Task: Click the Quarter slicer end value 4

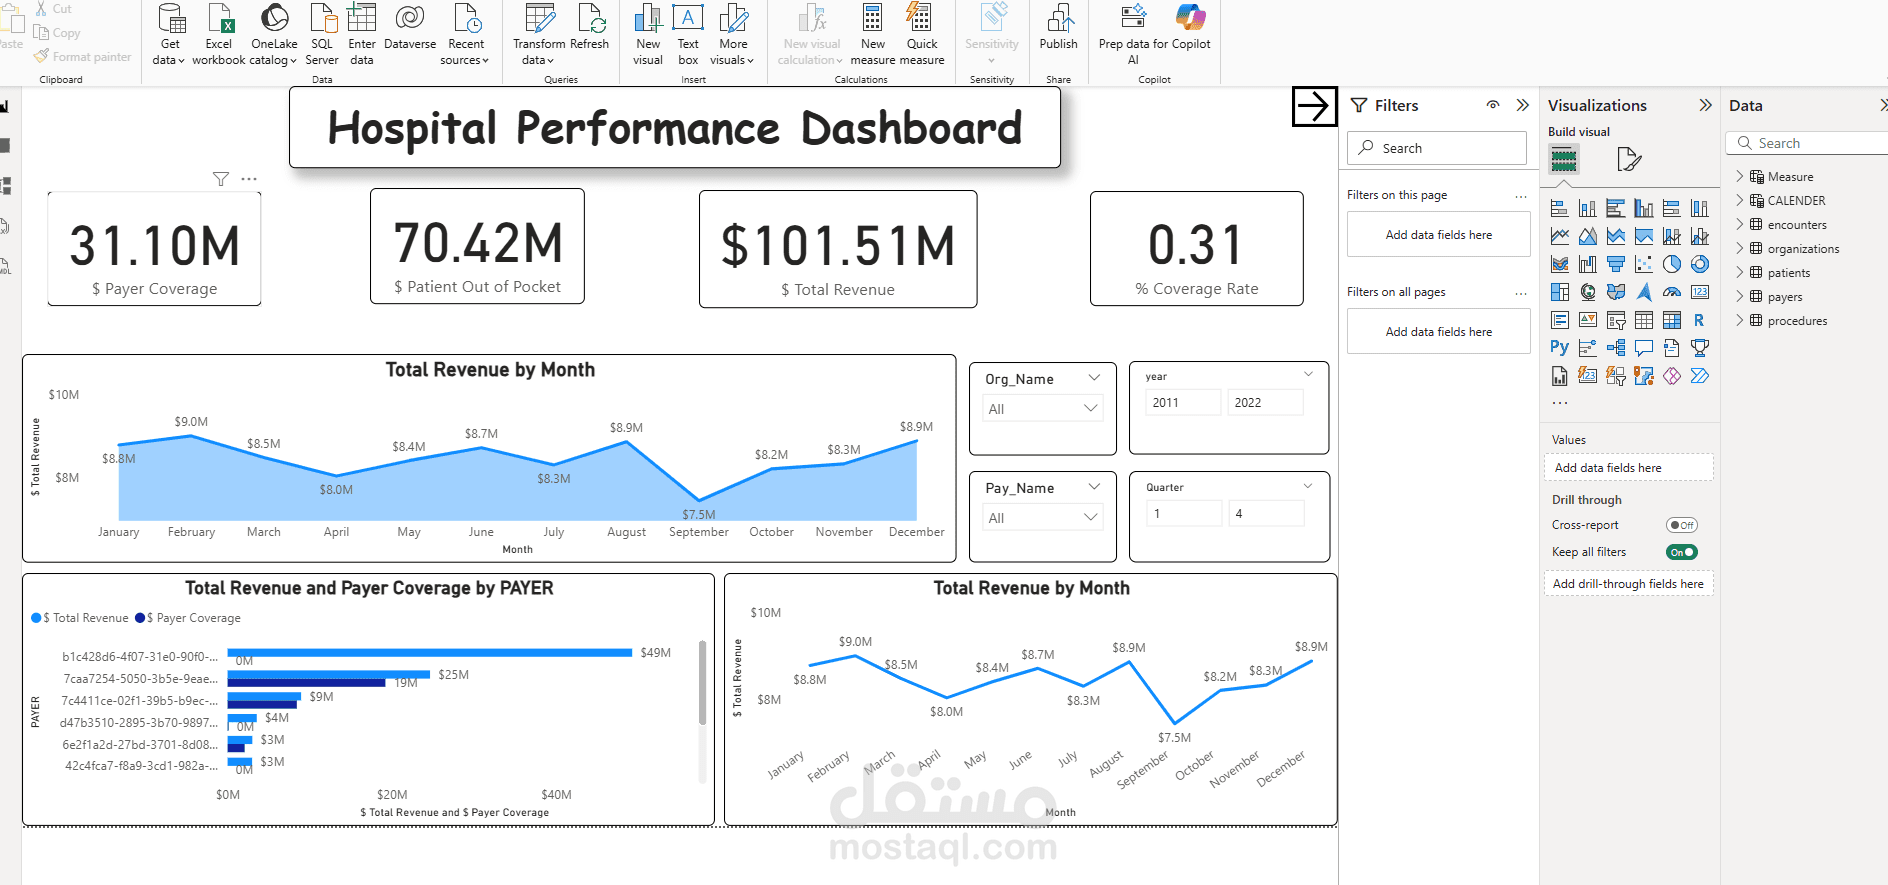Action: (1266, 513)
